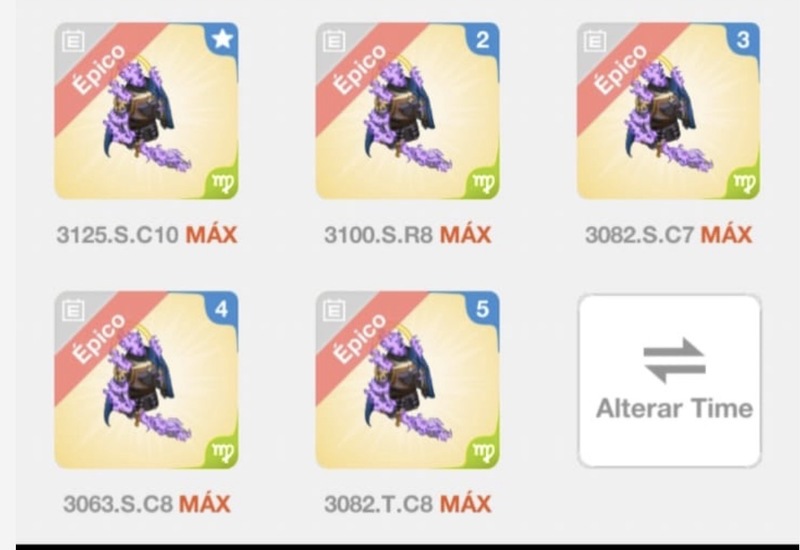This screenshot has height=550, width=800.
Task: Click the 3082.S.C7 MÁX label
Action: pyautogui.click(x=668, y=235)
